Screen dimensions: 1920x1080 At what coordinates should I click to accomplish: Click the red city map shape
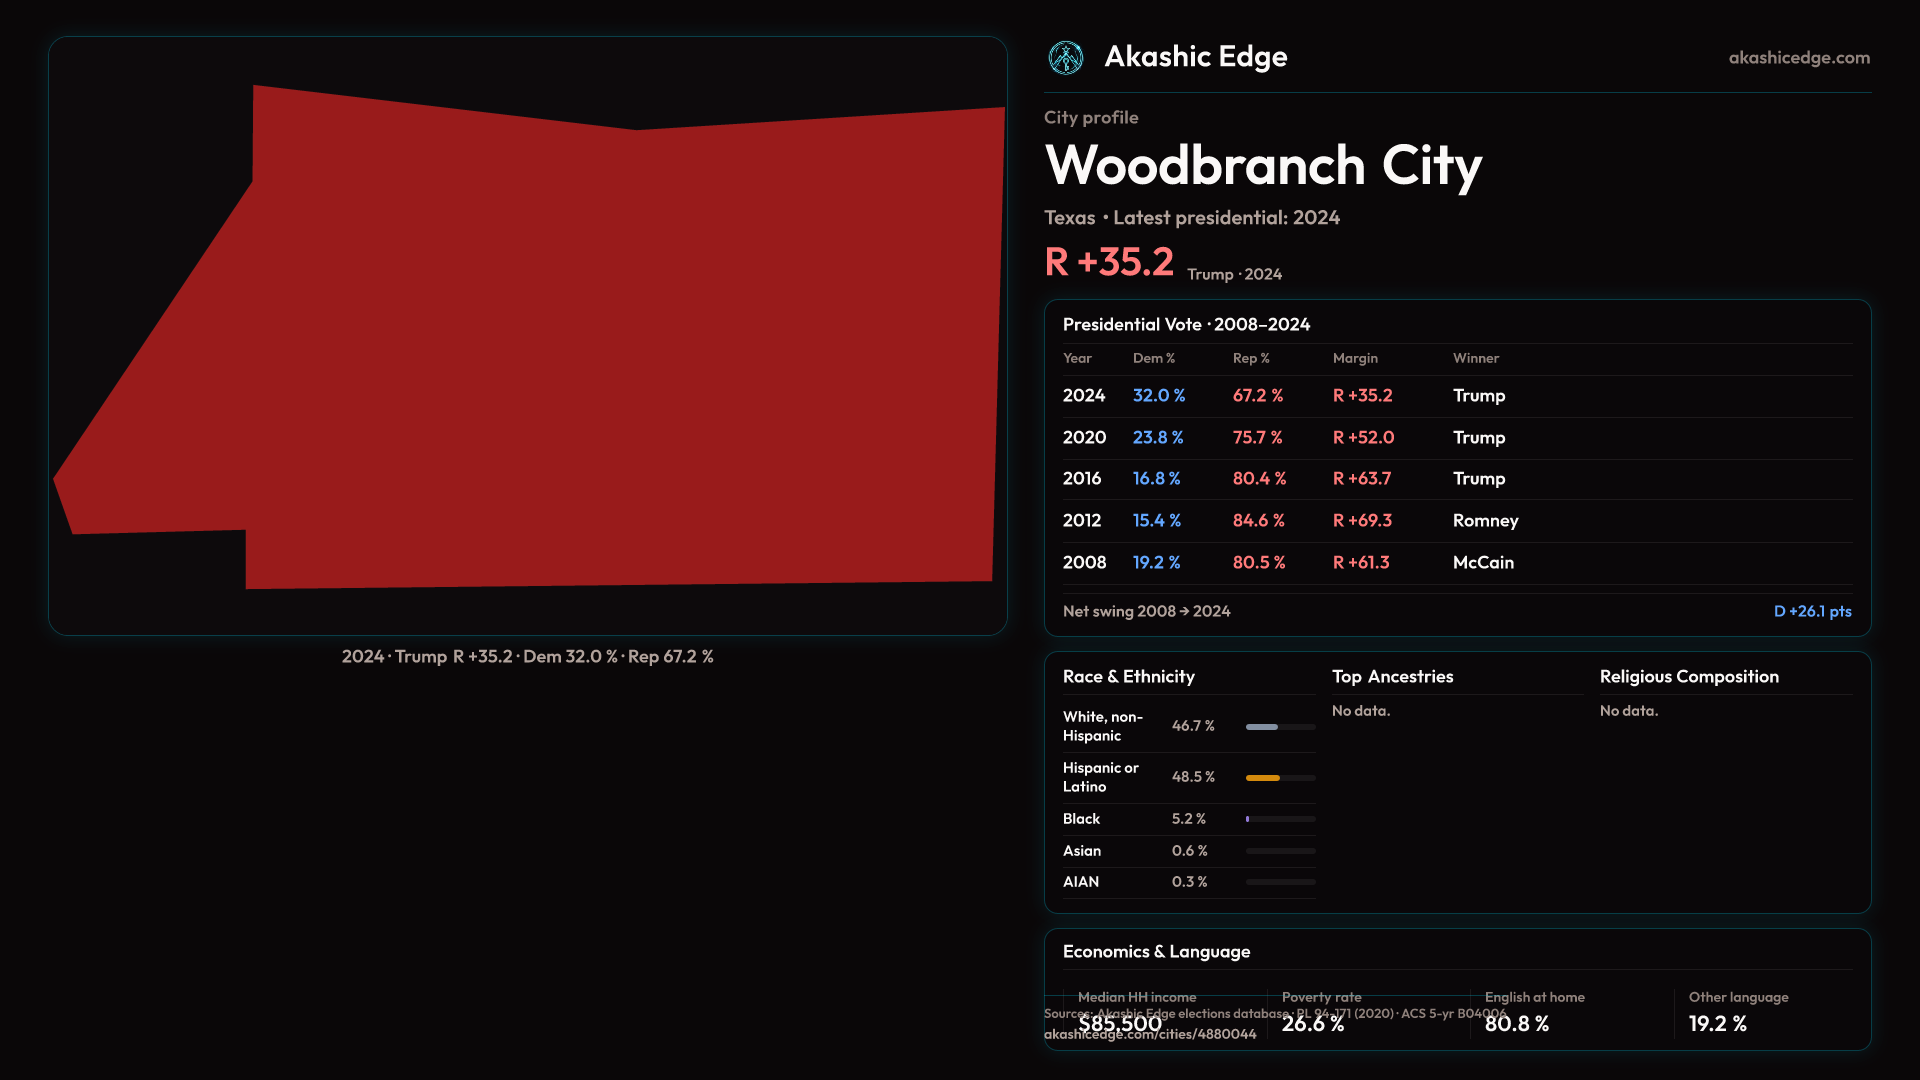pos(600,350)
